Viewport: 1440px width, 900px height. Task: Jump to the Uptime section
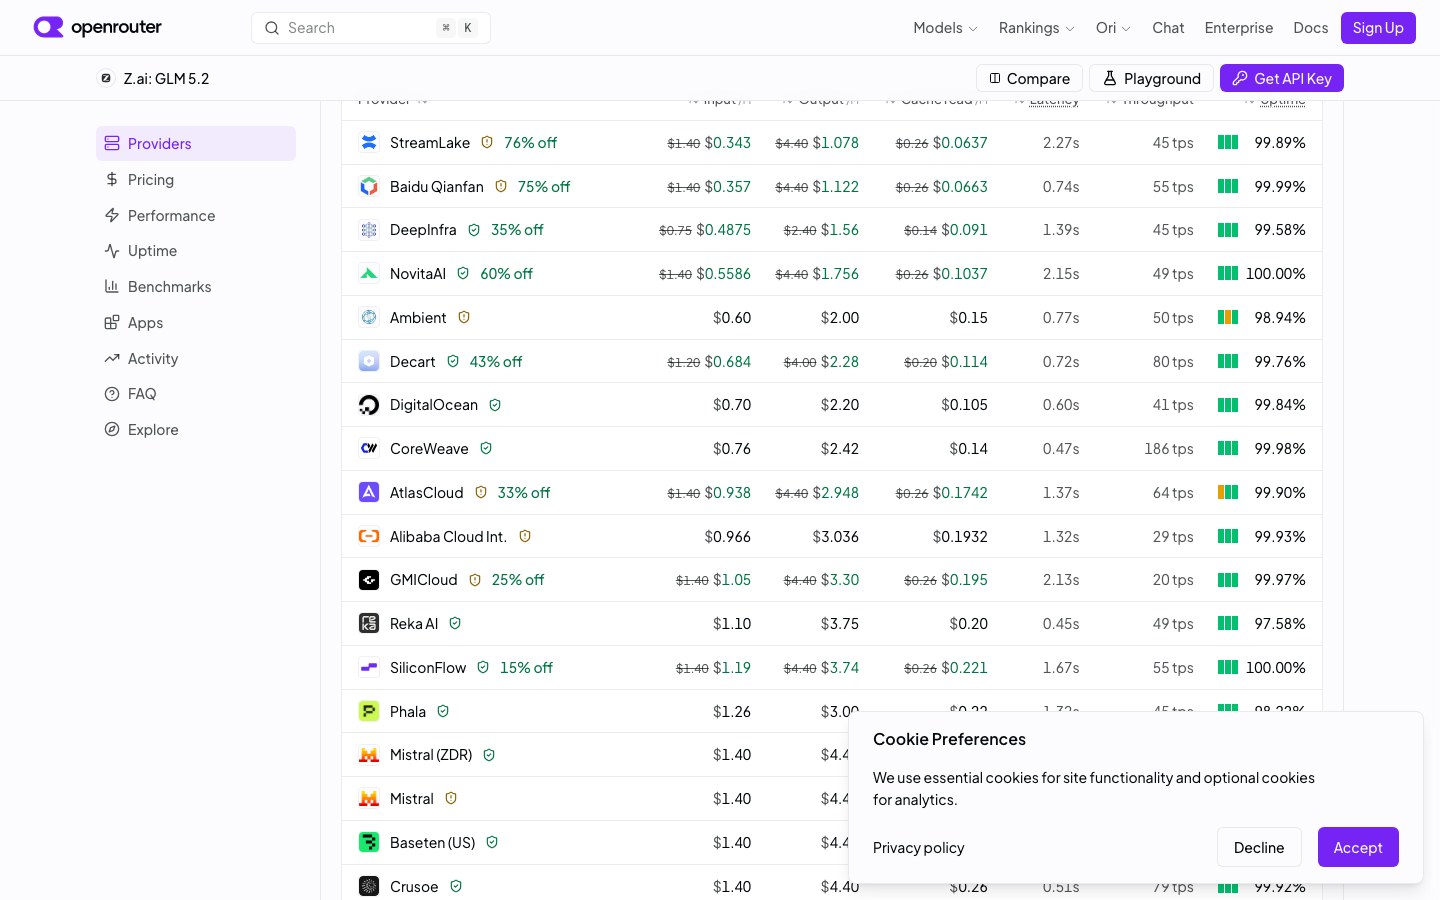pos(196,251)
